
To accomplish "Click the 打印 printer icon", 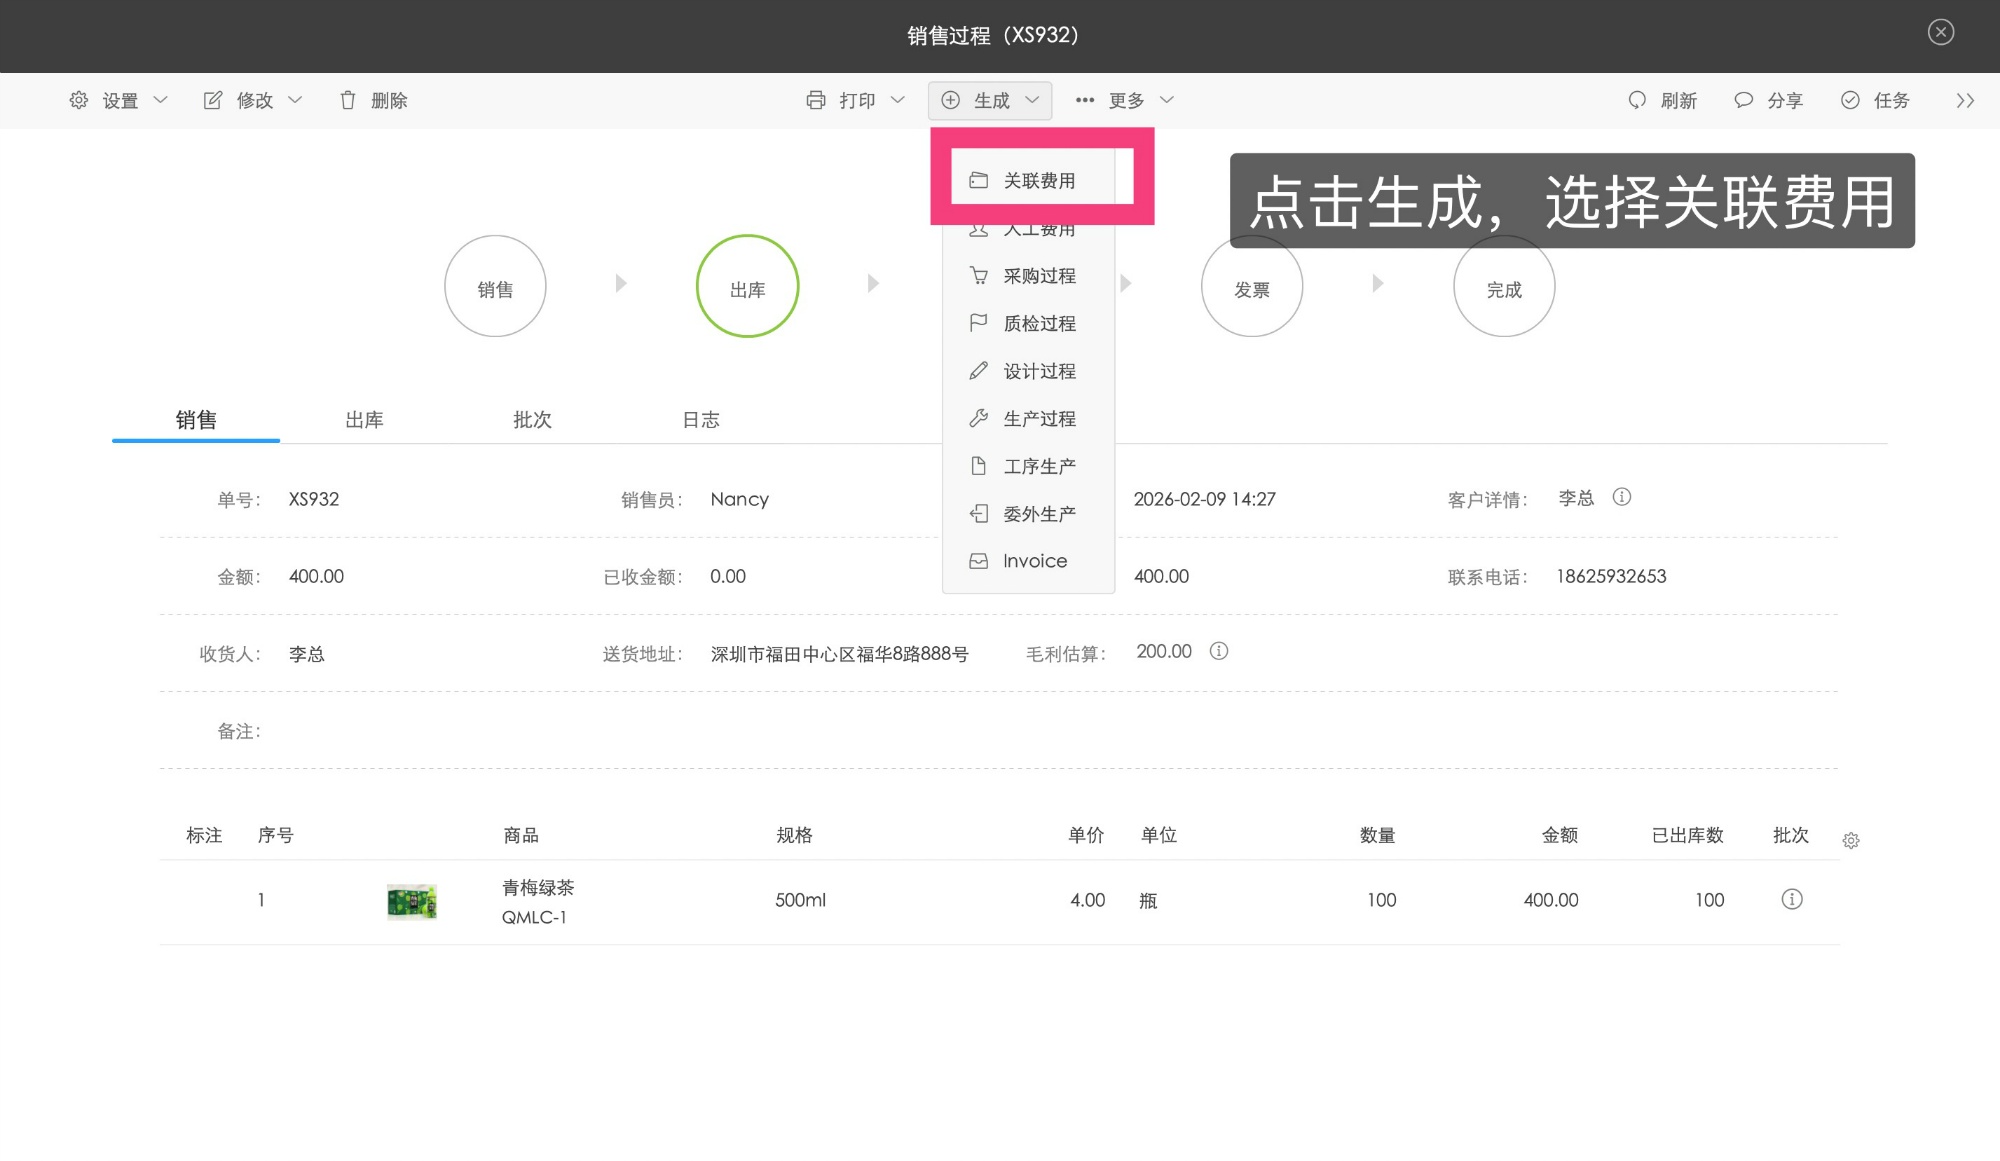I will [817, 100].
